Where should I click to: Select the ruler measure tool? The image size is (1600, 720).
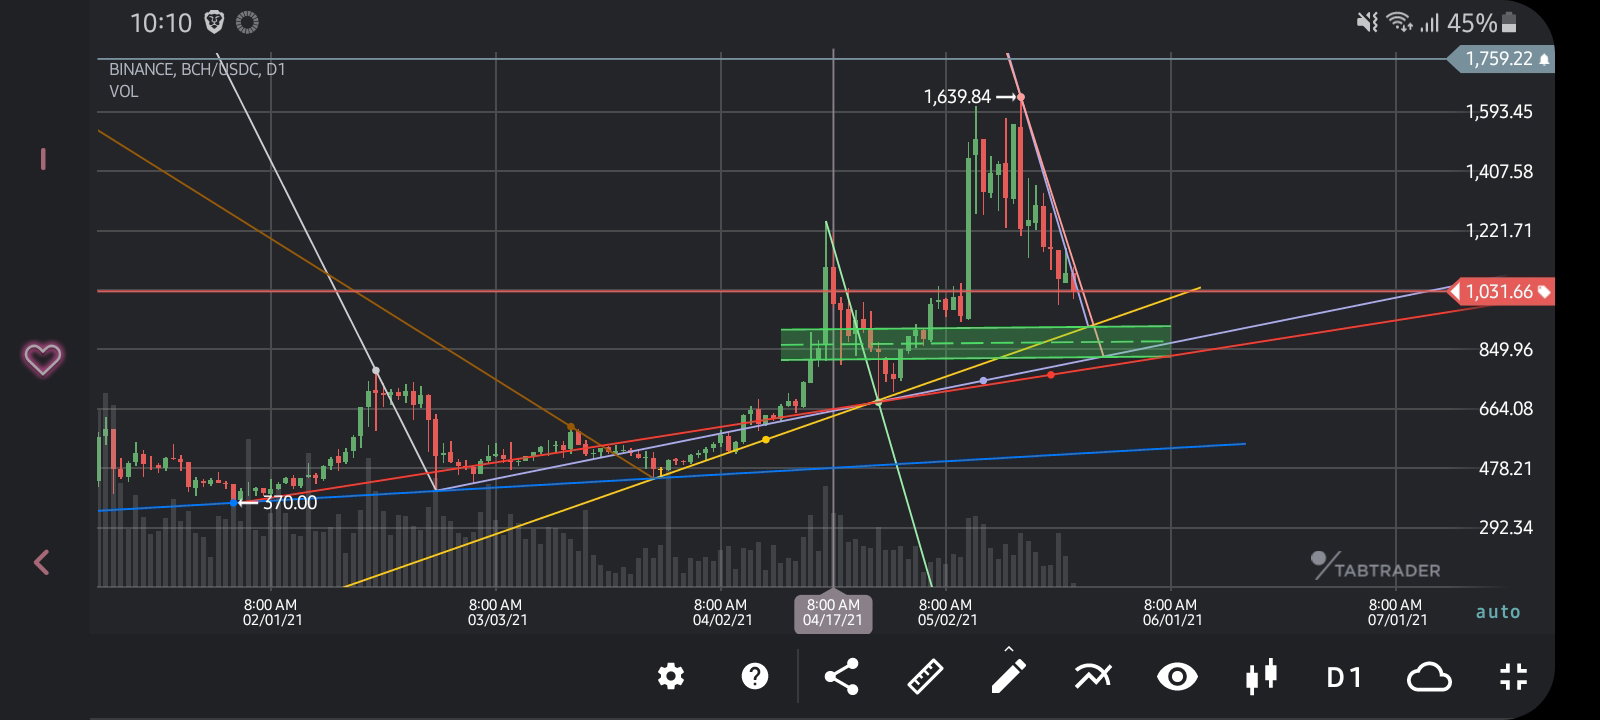[925, 677]
